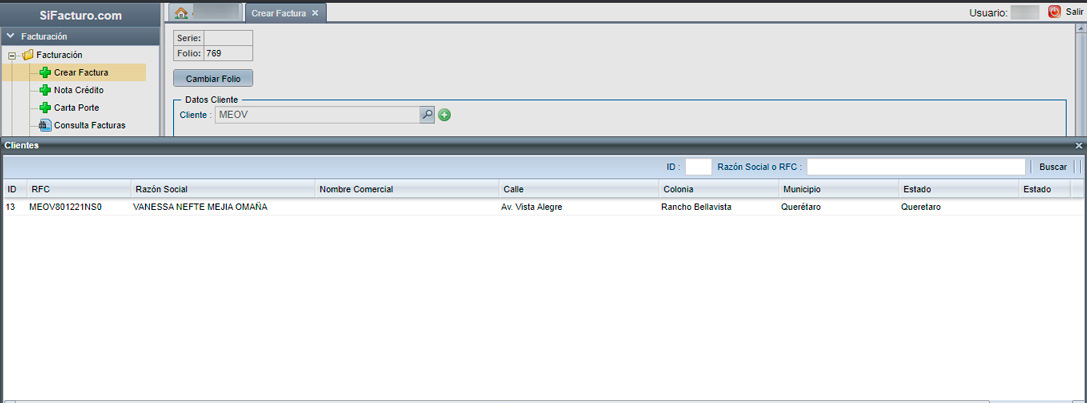Switch to the Crear Factura tab

277,13
